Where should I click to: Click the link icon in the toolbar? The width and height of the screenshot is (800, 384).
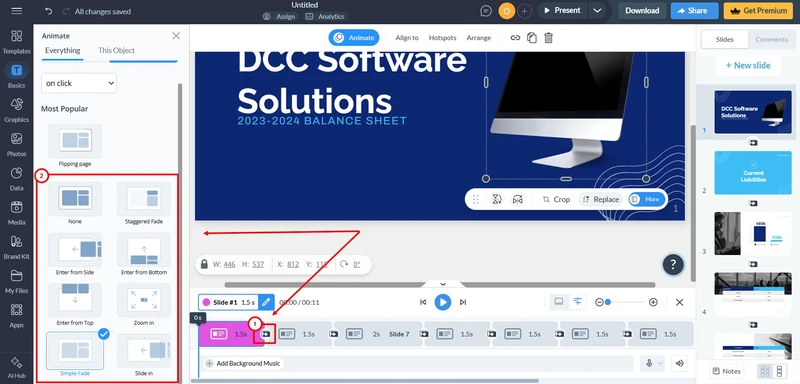515,38
